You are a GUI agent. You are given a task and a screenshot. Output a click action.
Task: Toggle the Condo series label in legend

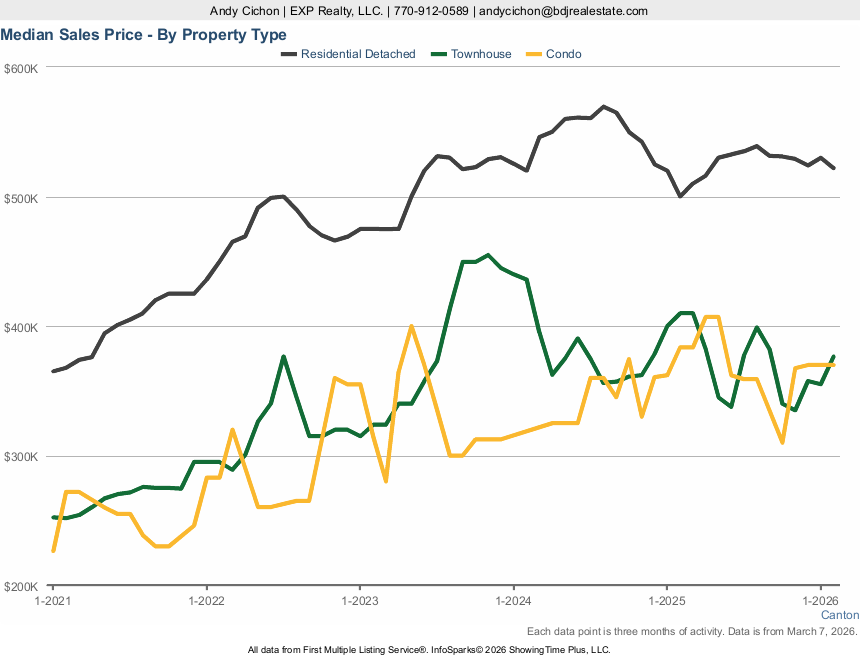[x=564, y=54]
